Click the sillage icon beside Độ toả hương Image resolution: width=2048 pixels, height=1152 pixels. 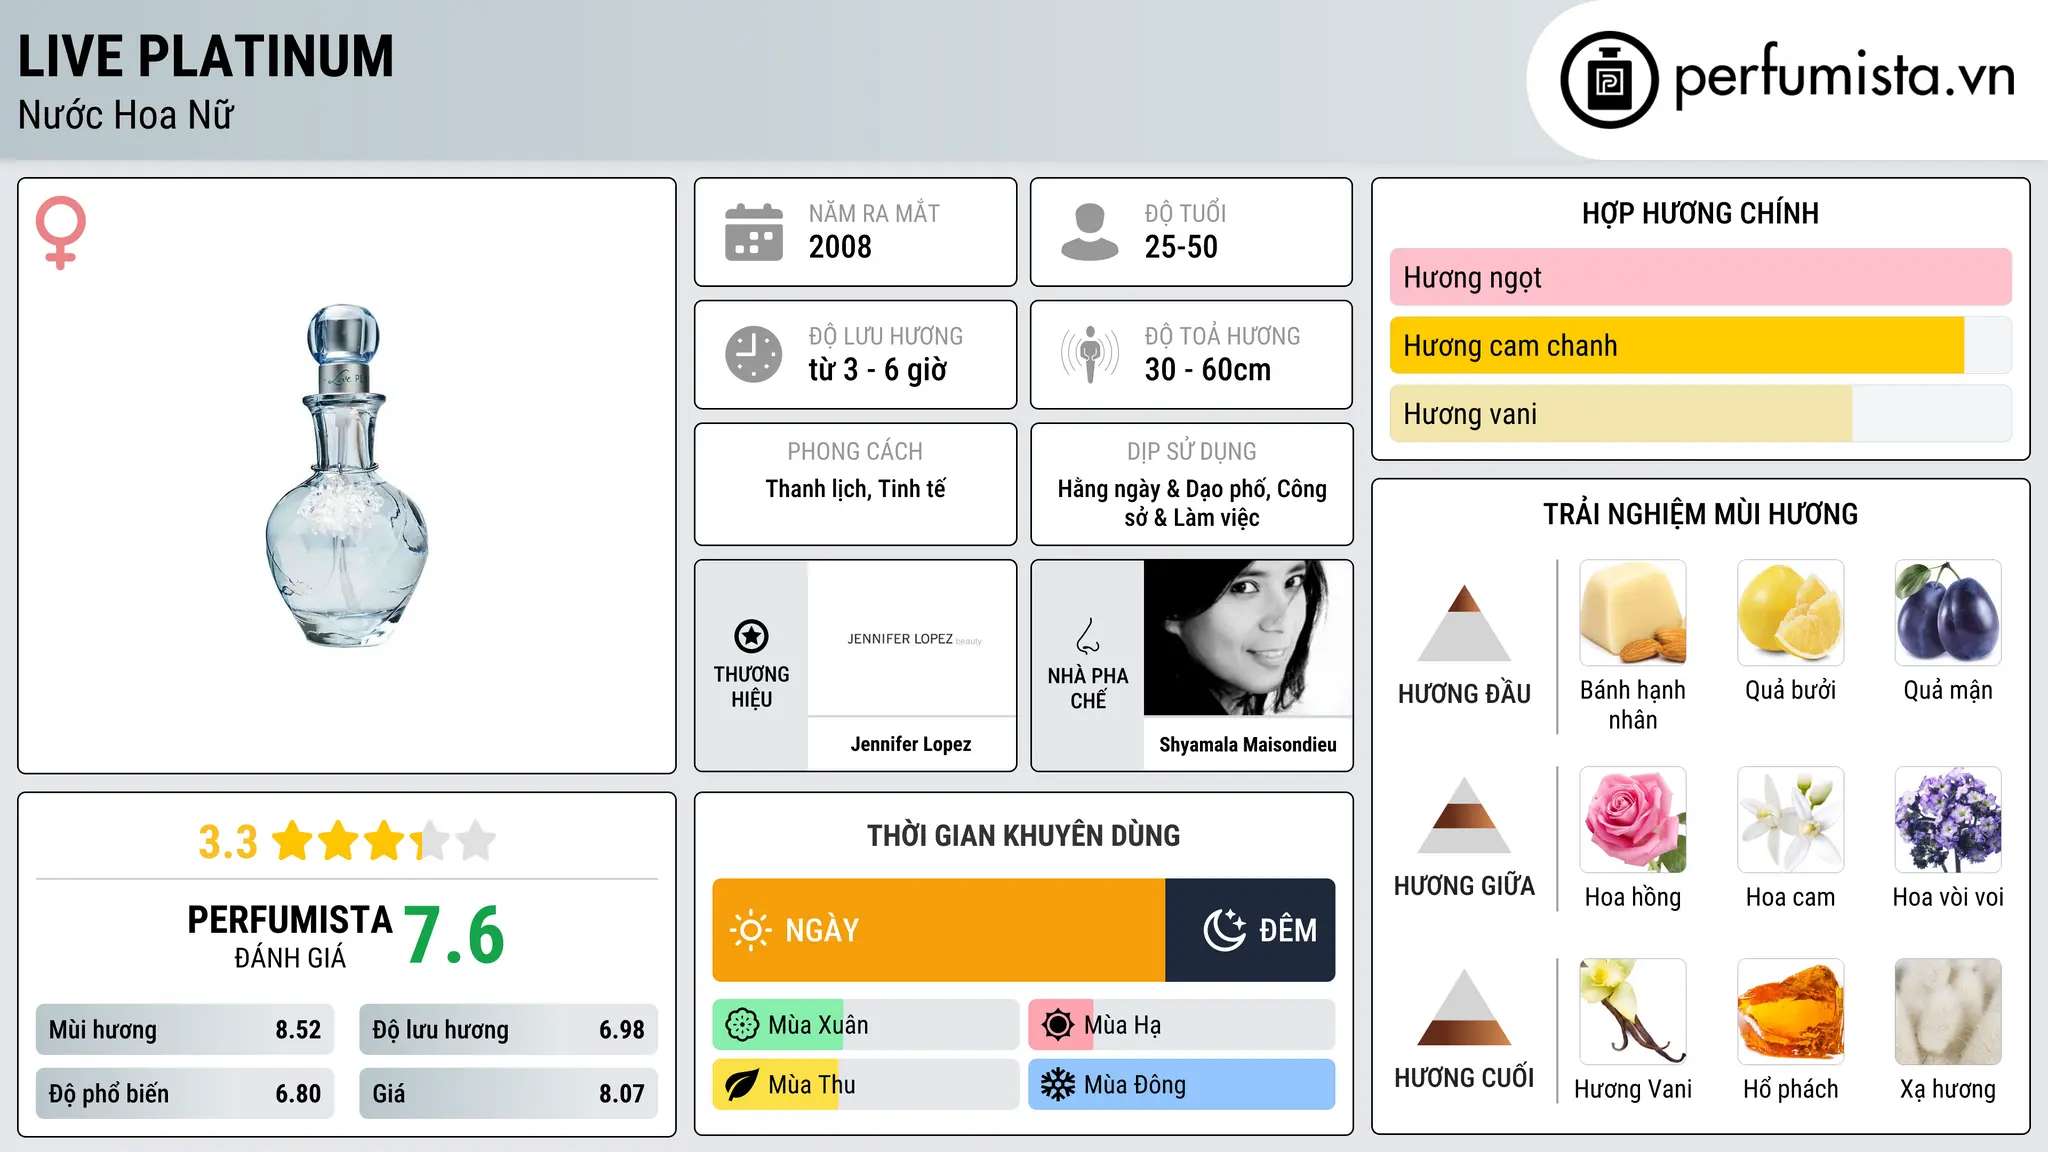(x=1089, y=354)
